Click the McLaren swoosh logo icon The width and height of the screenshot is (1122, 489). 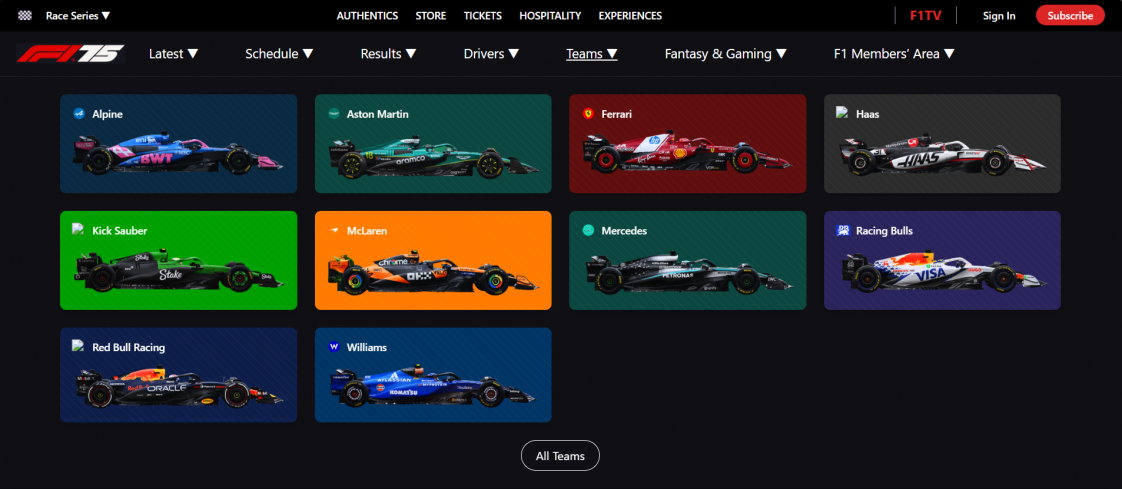[333, 230]
